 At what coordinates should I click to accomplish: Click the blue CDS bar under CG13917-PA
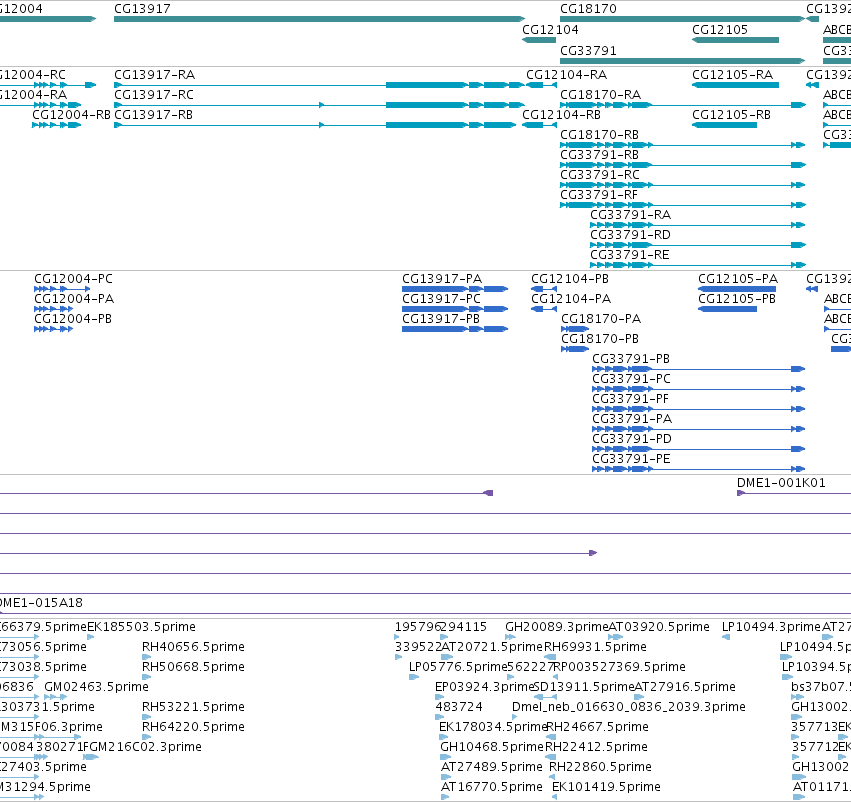tap(455, 289)
